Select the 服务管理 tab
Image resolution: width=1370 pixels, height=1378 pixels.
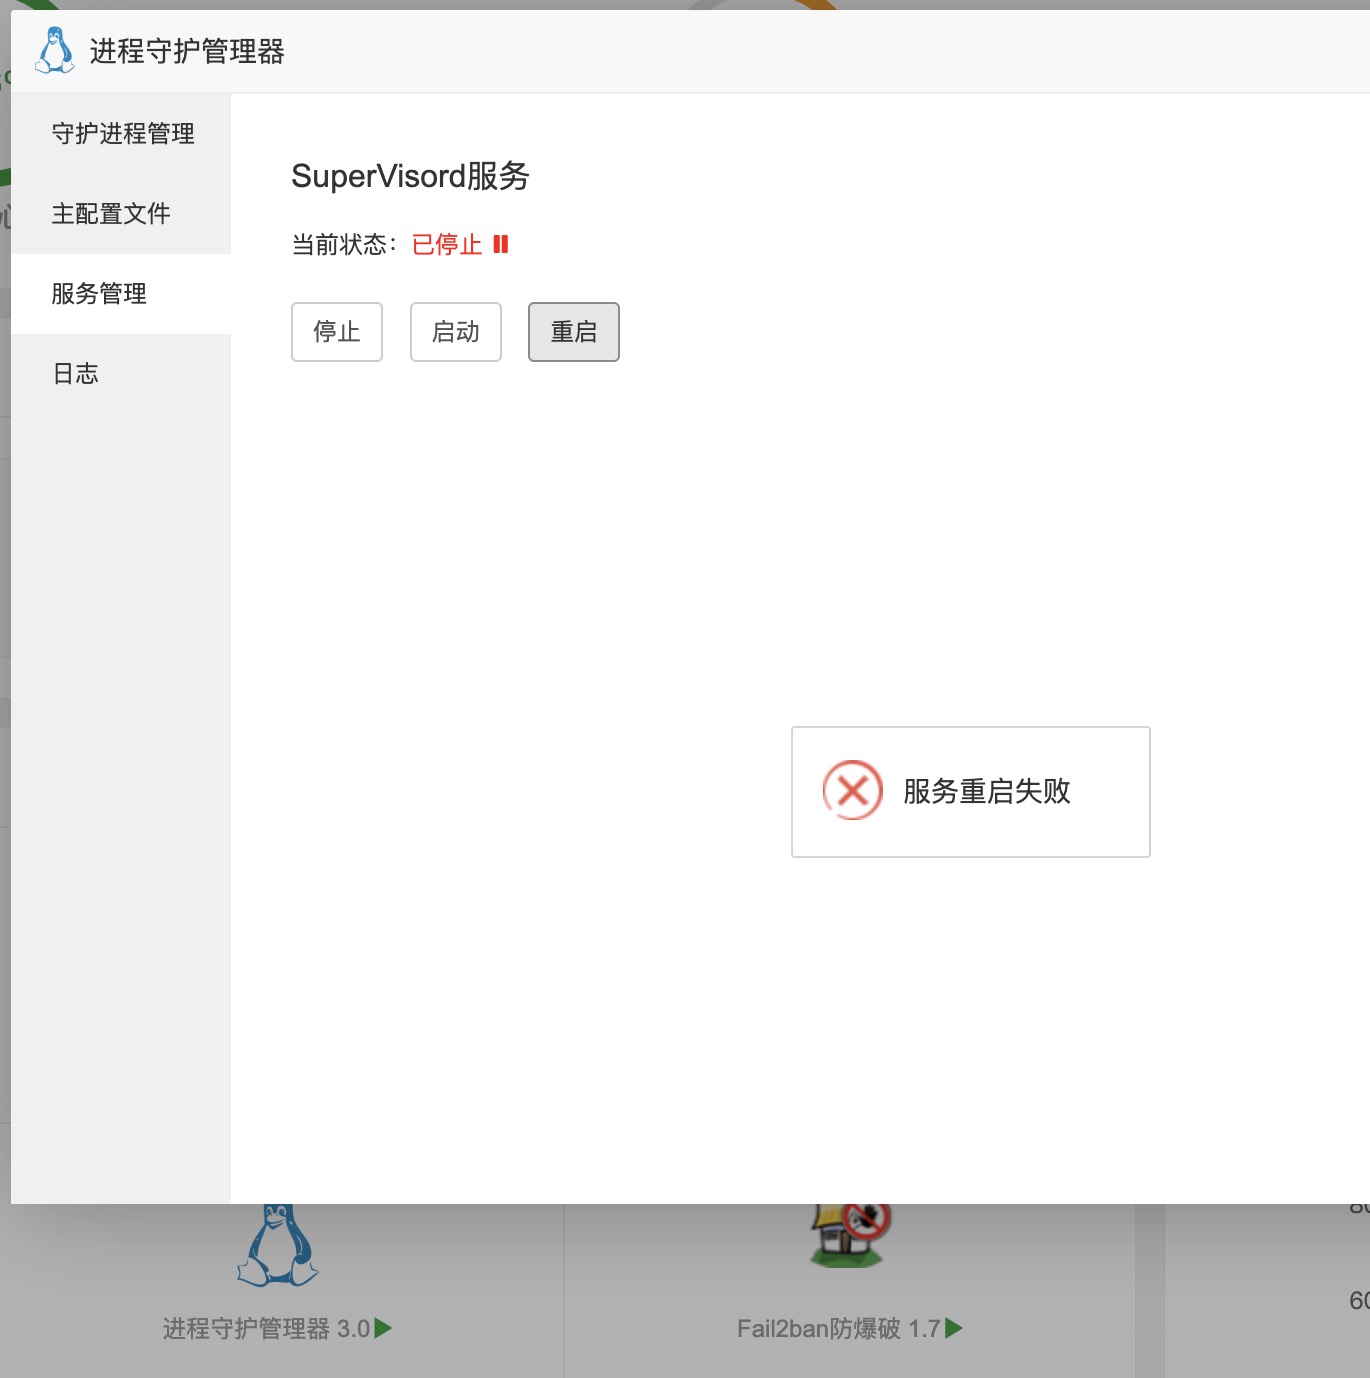point(121,293)
